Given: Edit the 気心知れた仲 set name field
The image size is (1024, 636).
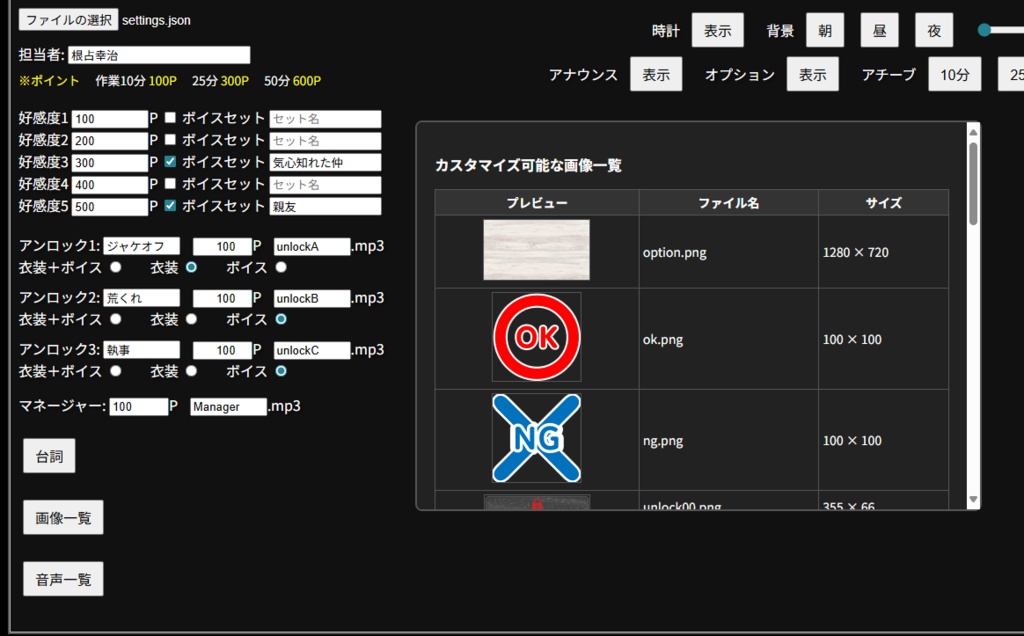Looking at the screenshot, I should tap(325, 163).
